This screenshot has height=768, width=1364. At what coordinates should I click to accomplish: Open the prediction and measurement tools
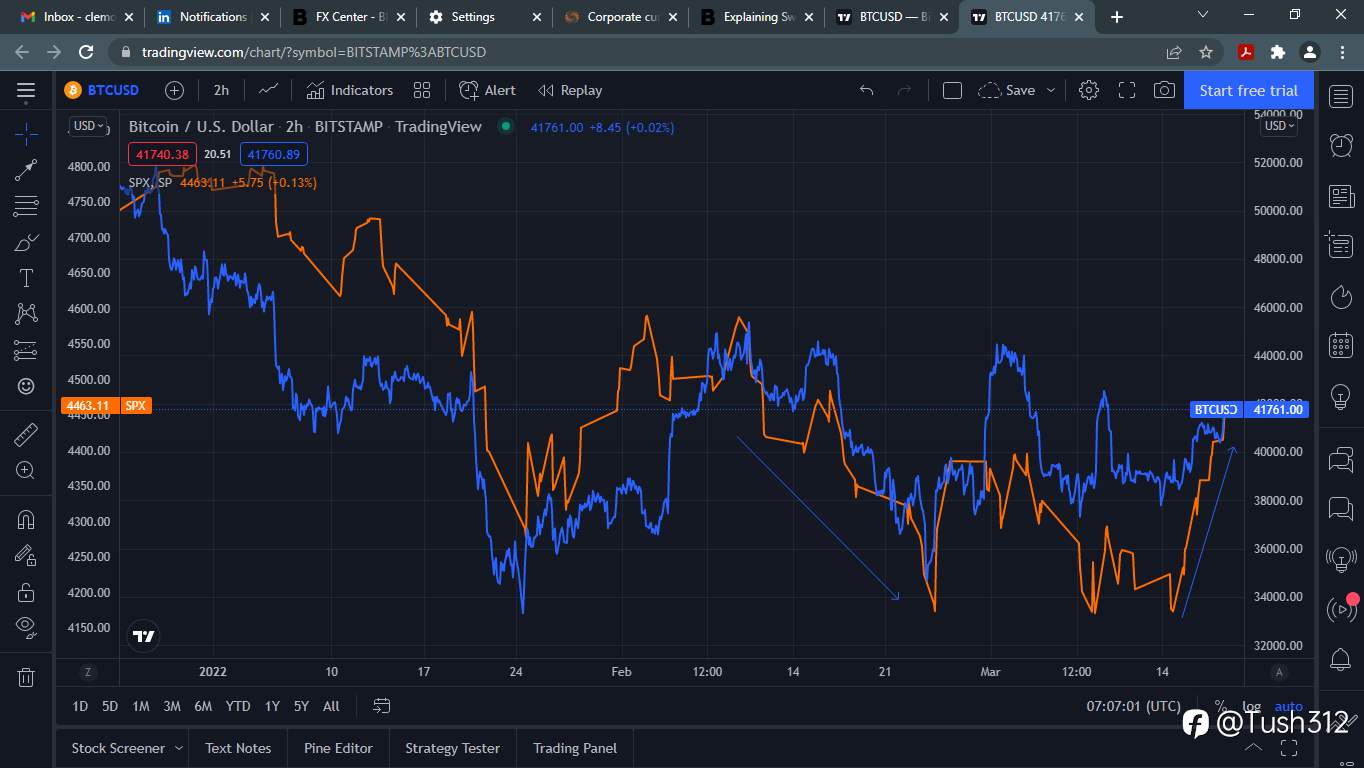click(x=26, y=350)
